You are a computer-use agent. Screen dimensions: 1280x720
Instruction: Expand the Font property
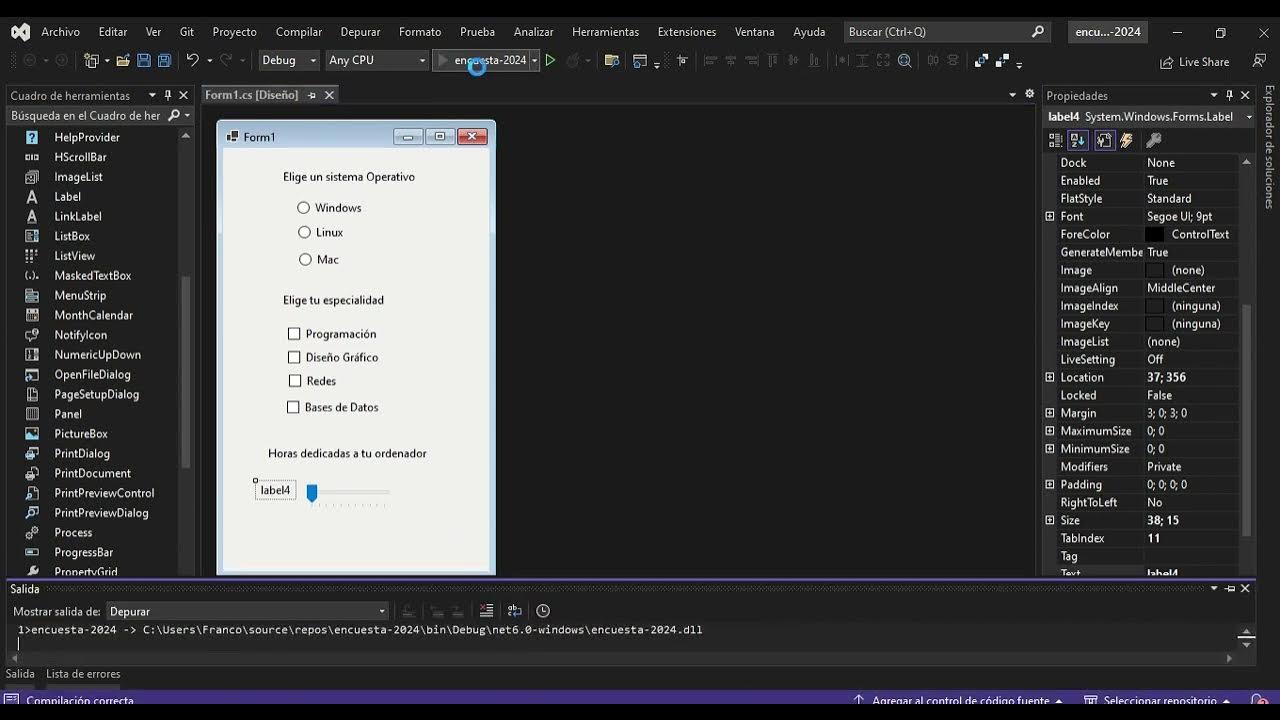coord(1050,216)
